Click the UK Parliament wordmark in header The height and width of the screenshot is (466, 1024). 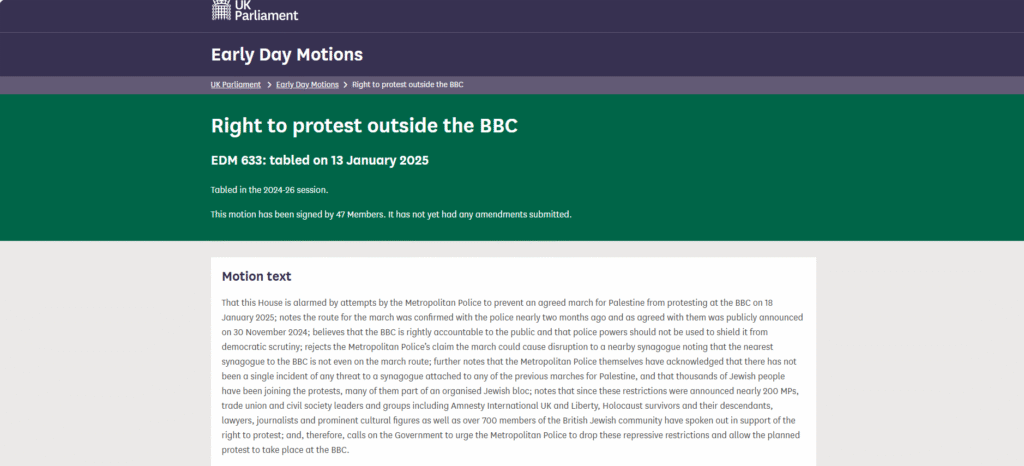[266, 10]
